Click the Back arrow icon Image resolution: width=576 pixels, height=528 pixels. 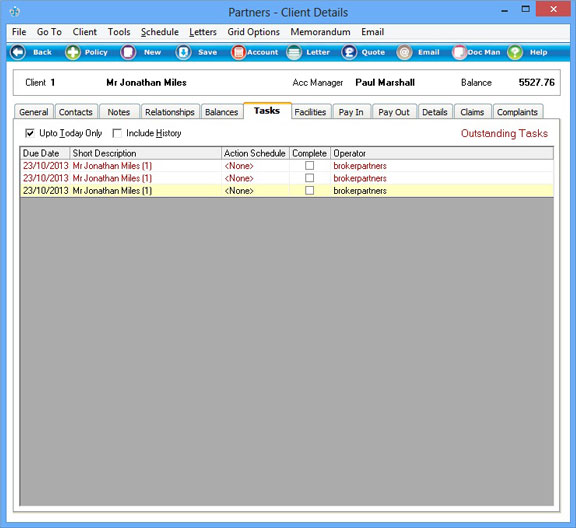pyautogui.click(x=18, y=52)
